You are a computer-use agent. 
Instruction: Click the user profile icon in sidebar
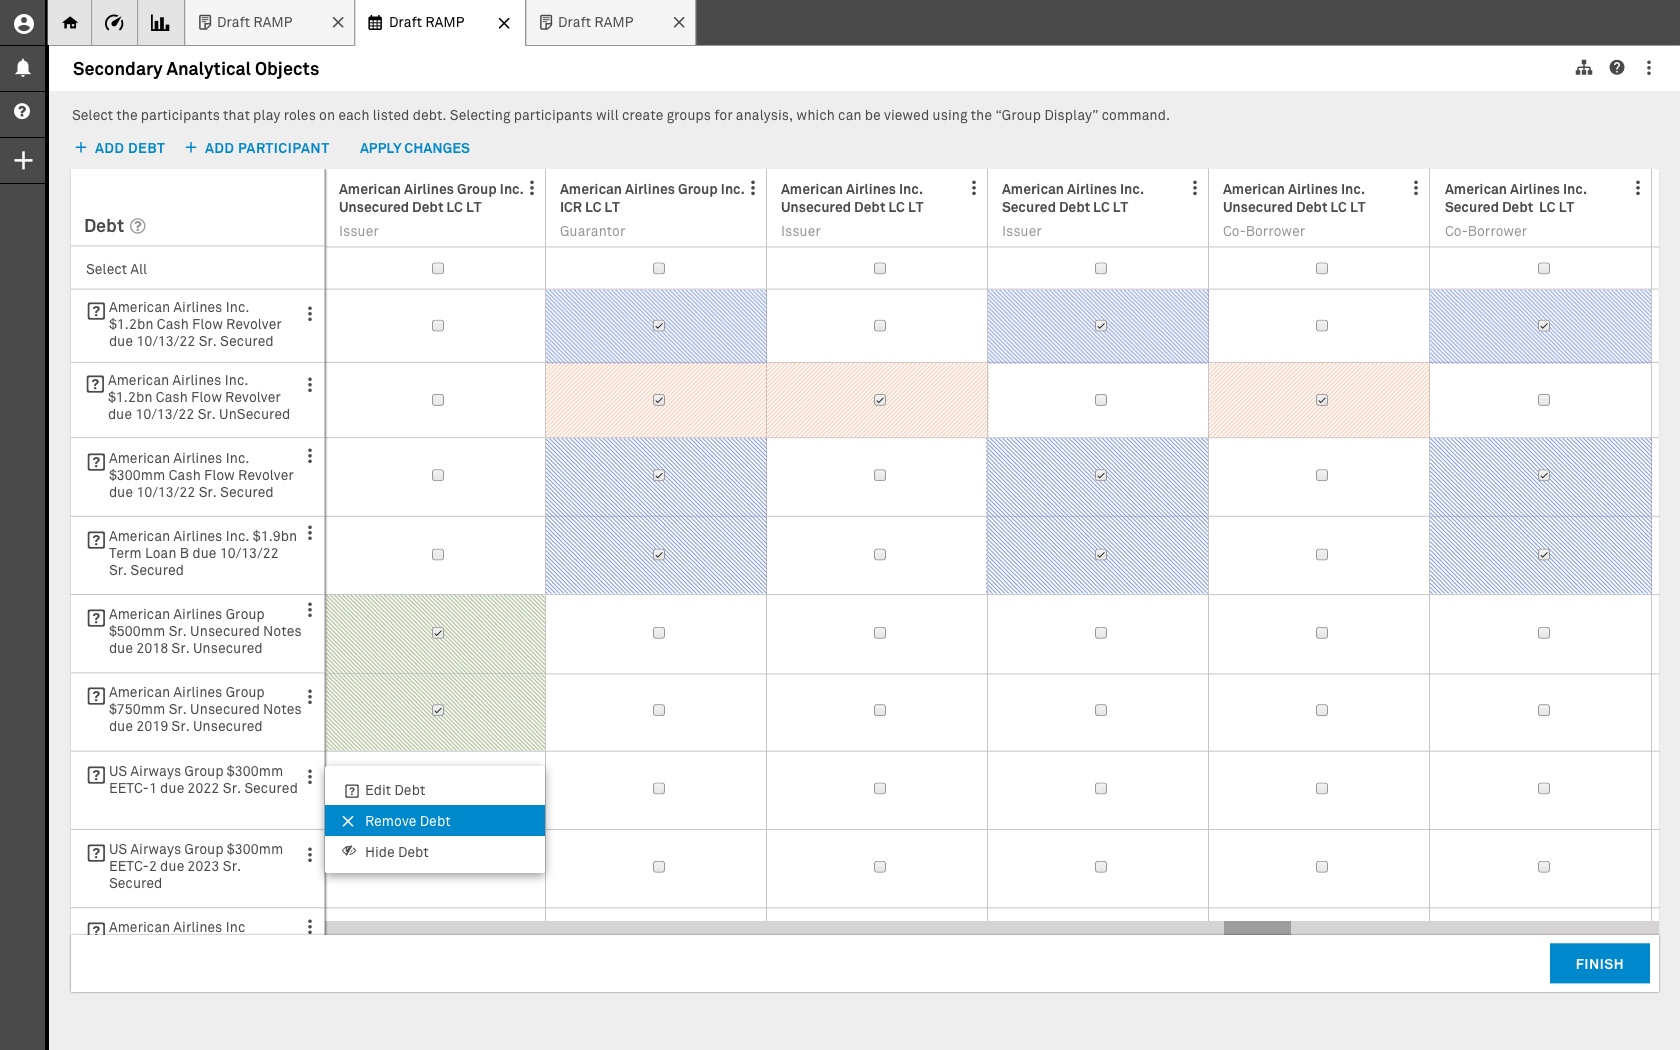click(23, 23)
